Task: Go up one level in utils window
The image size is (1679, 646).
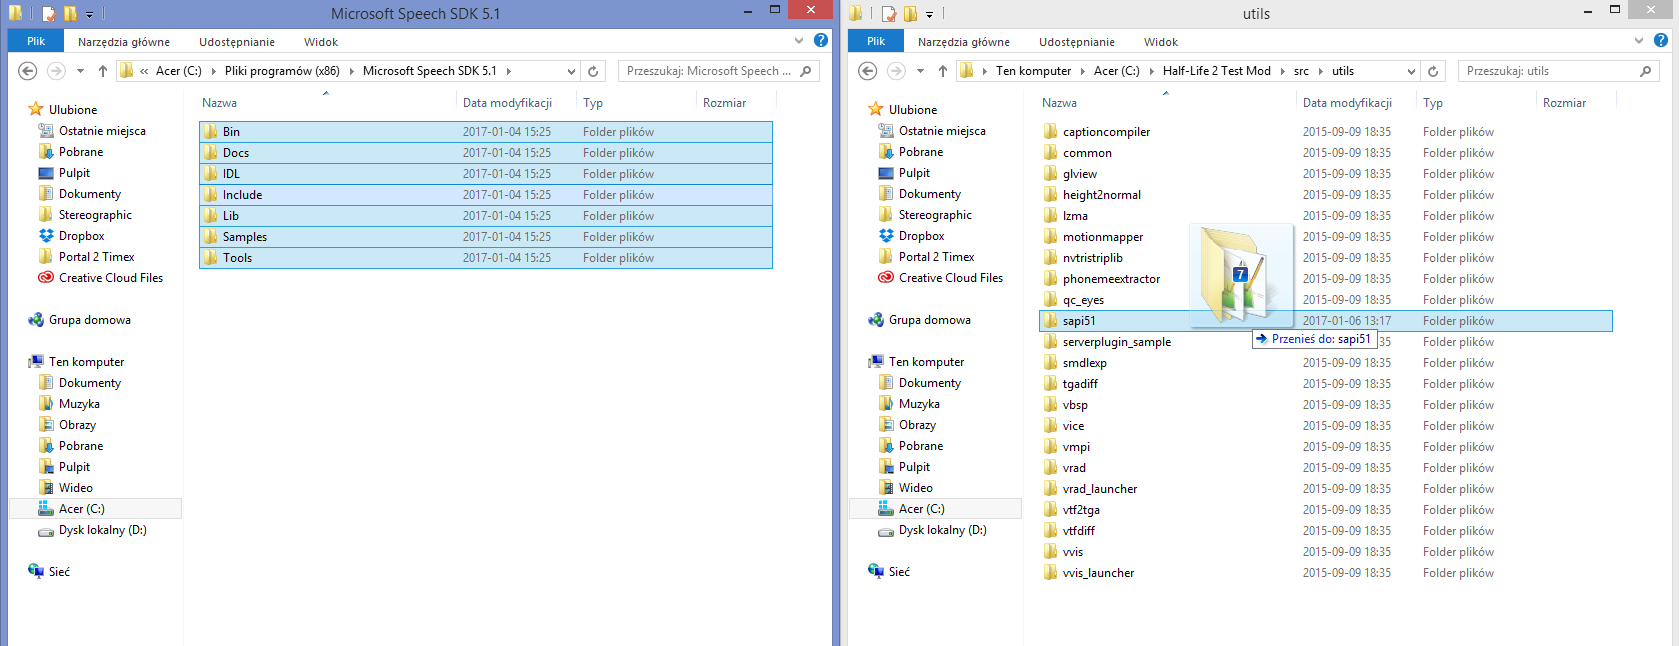Action: point(942,71)
